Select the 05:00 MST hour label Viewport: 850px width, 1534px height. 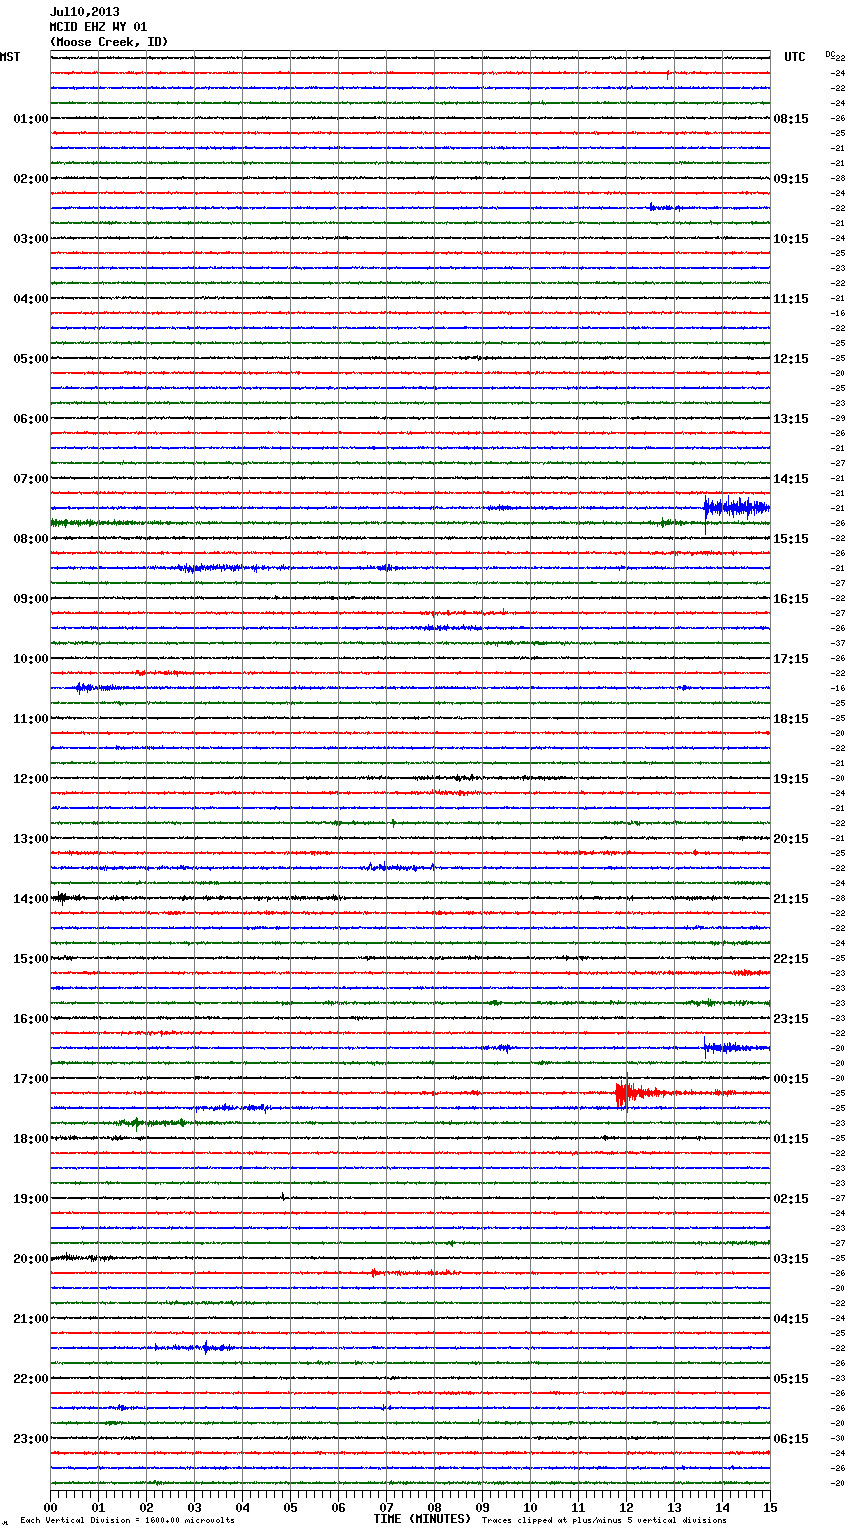coord(31,359)
